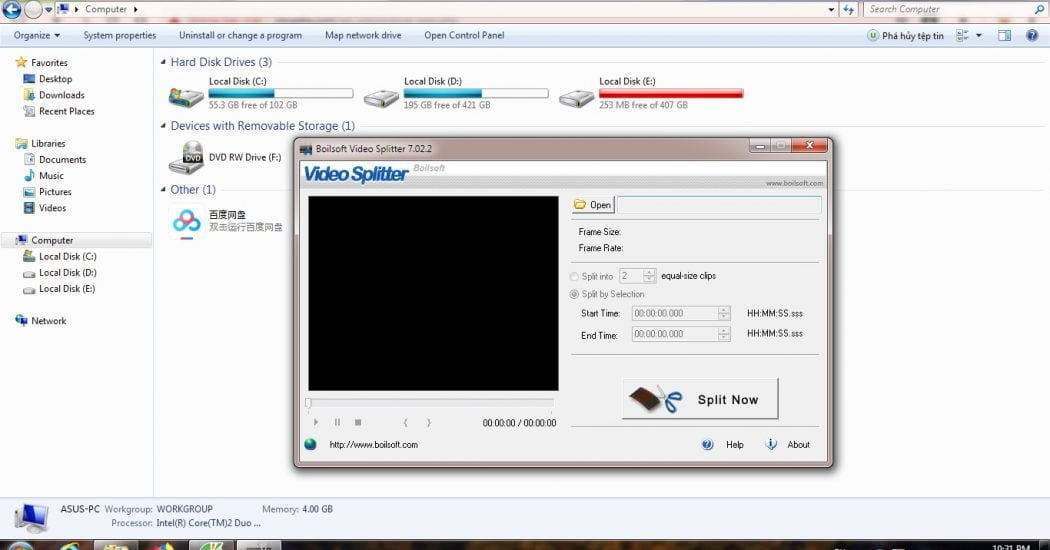Select Local Disk (E:) in the navigation tree
Screen dimensions: 1050x550
67,289
